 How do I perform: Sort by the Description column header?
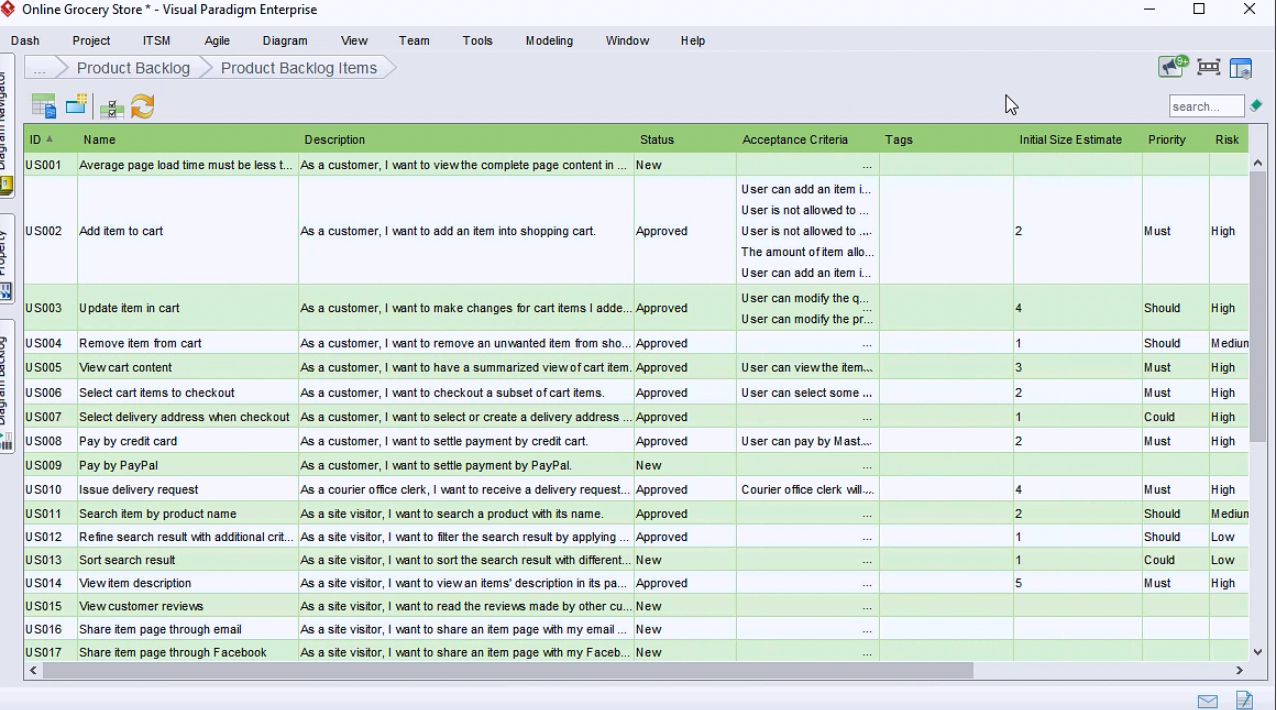click(x=466, y=140)
